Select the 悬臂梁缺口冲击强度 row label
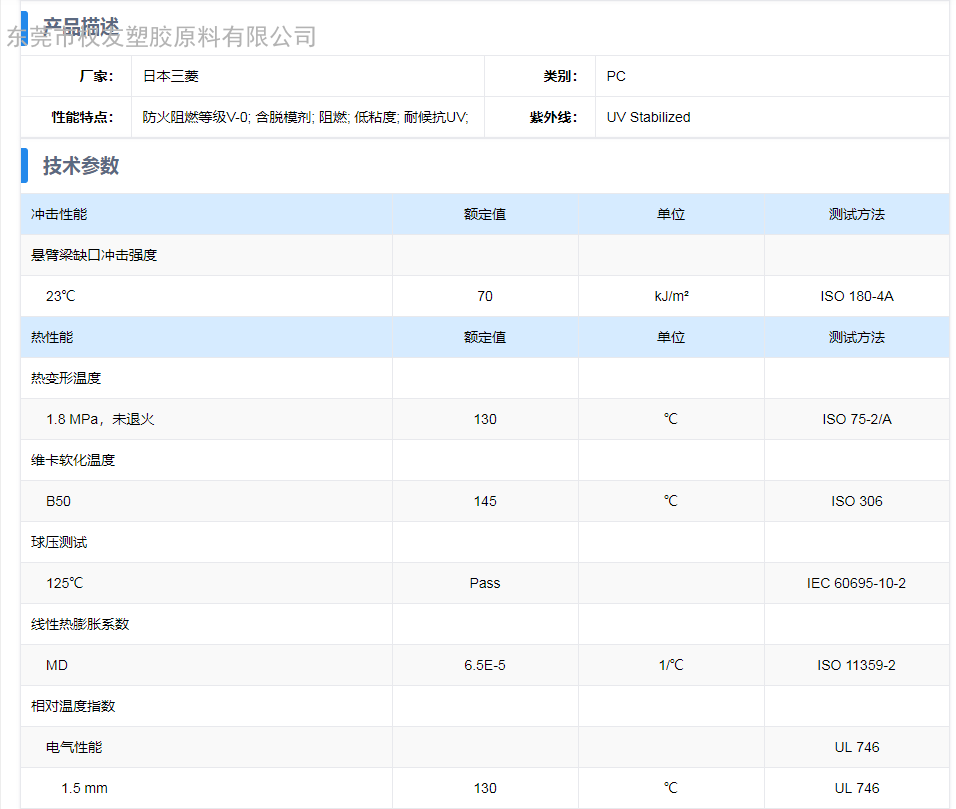The width and height of the screenshot is (956, 809). pyautogui.click(x=94, y=255)
